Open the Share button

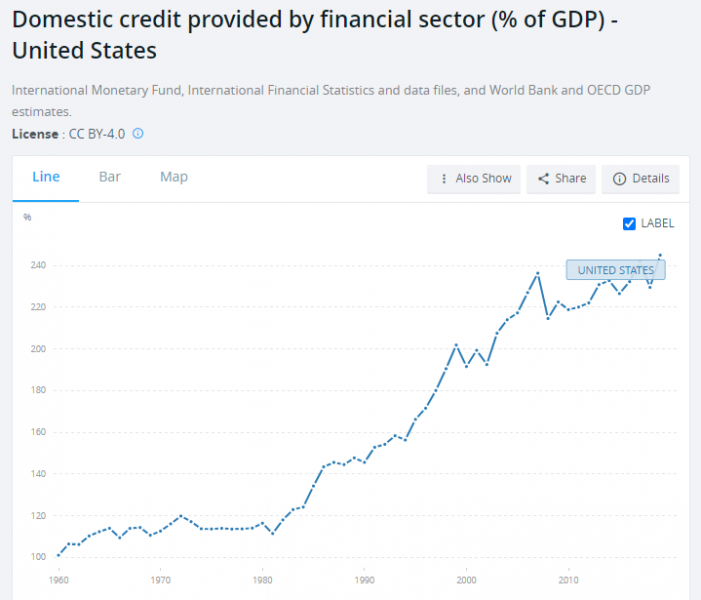click(x=561, y=179)
